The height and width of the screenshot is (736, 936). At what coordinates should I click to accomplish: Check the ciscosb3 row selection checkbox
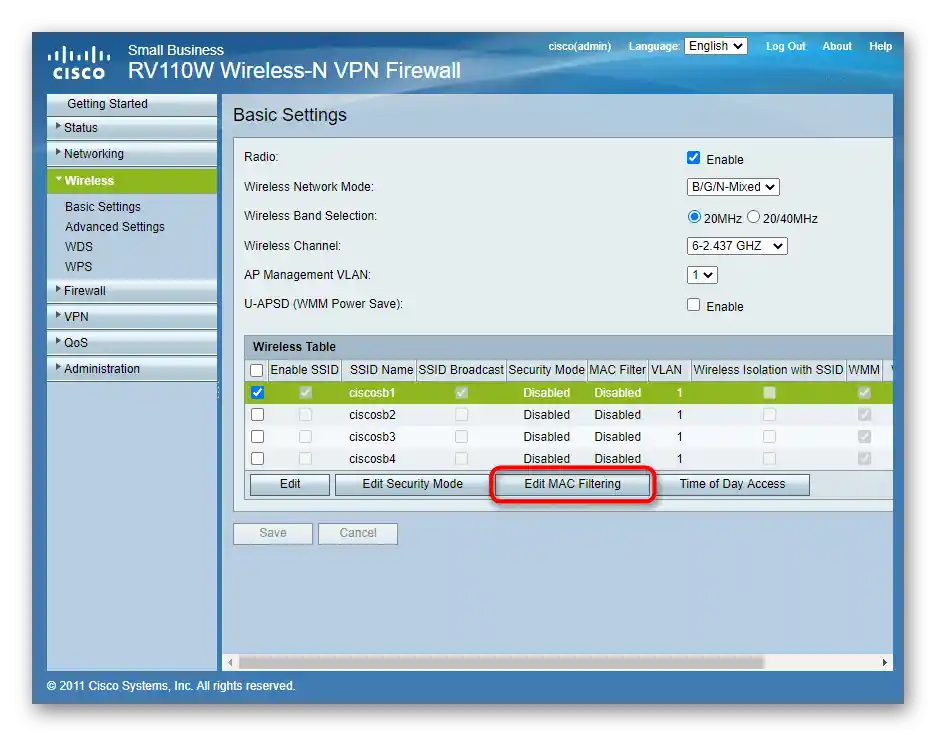pos(257,436)
